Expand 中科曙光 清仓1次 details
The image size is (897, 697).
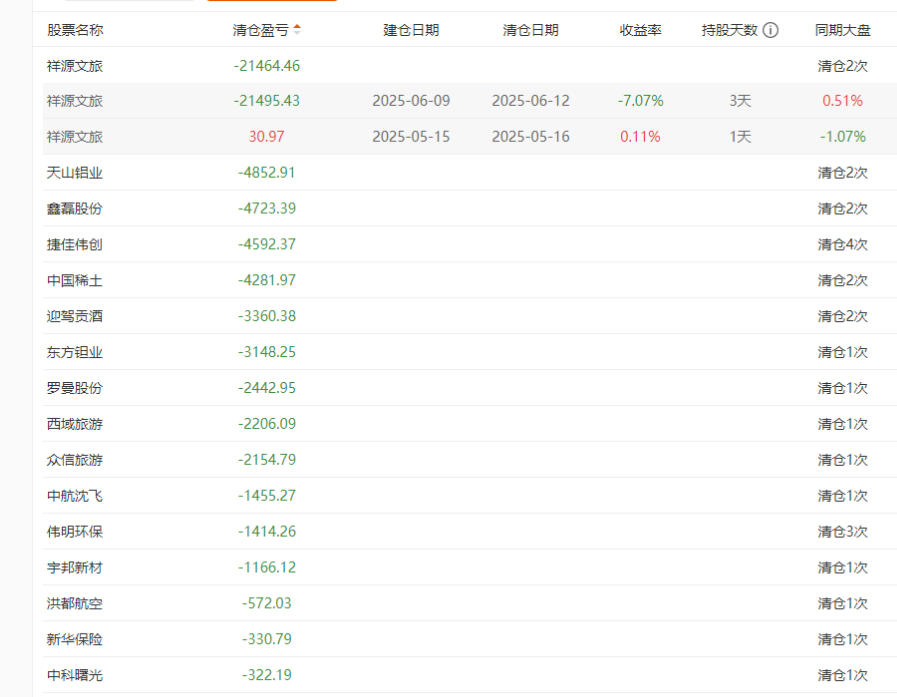[x=843, y=675]
